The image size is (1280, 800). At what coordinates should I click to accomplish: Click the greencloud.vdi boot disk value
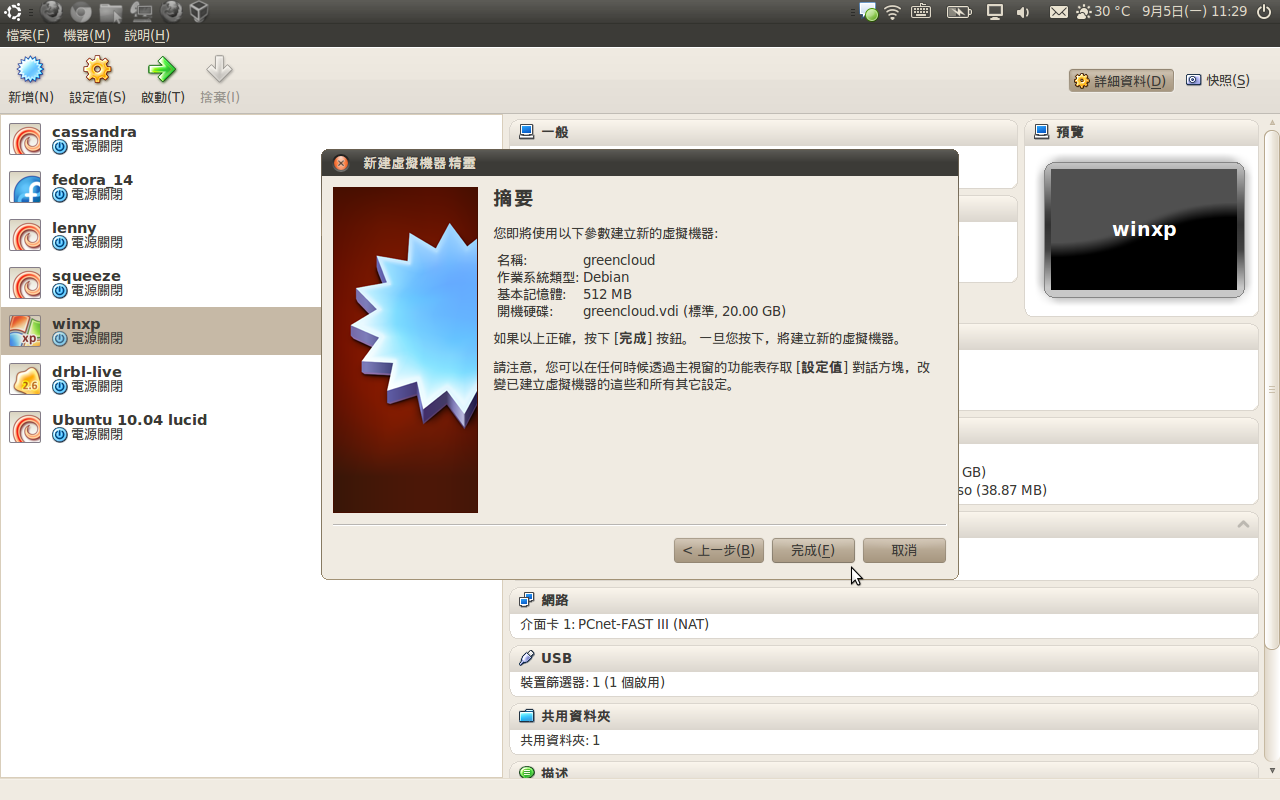tap(684, 311)
